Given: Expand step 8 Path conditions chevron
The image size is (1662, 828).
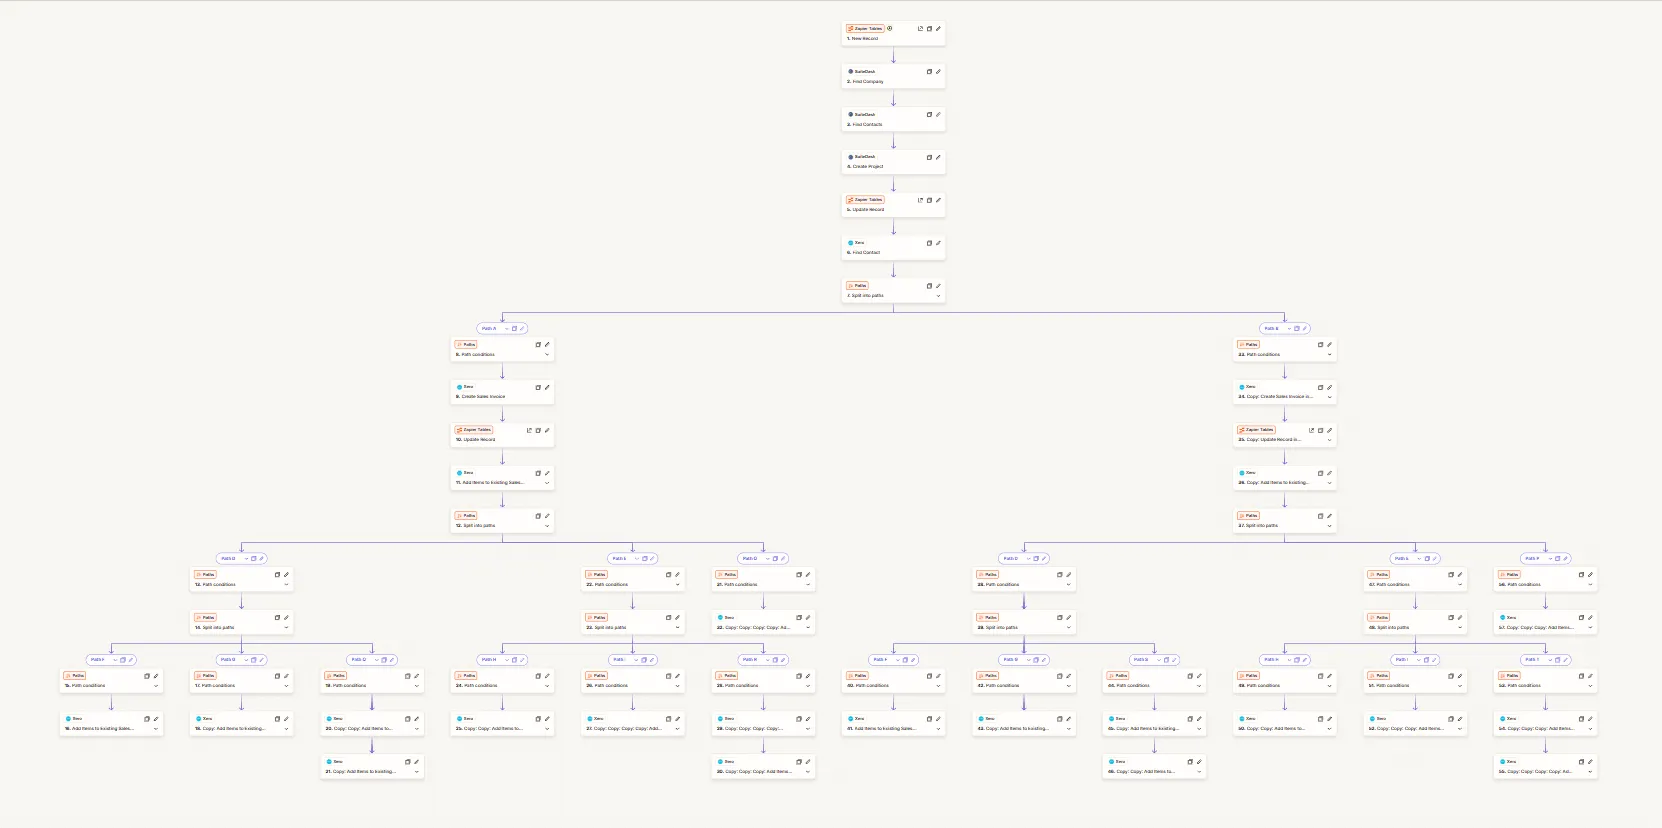Looking at the screenshot, I should [547, 355].
